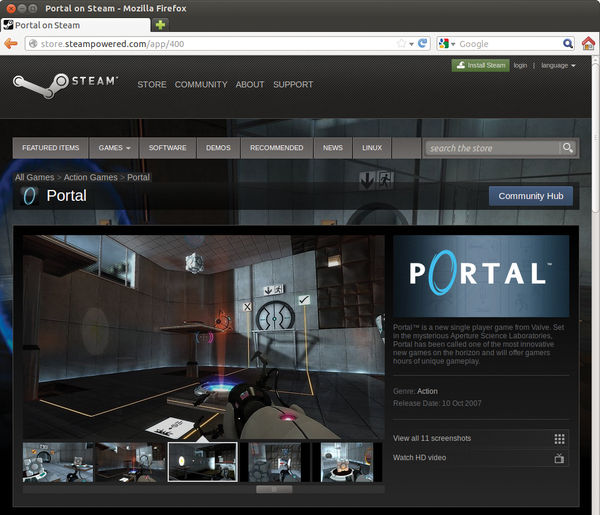Click the search the store field
The height and width of the screenshot is (515, 600).
pyautogui.click(x=492, y=148)
